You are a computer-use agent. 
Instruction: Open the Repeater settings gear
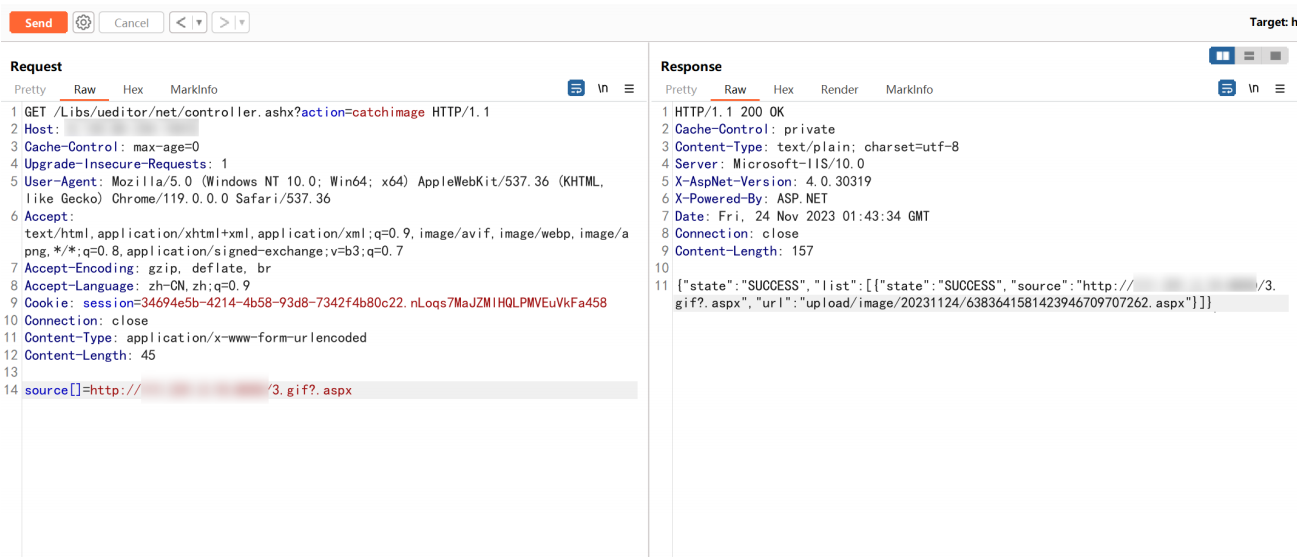coord(84,22)
